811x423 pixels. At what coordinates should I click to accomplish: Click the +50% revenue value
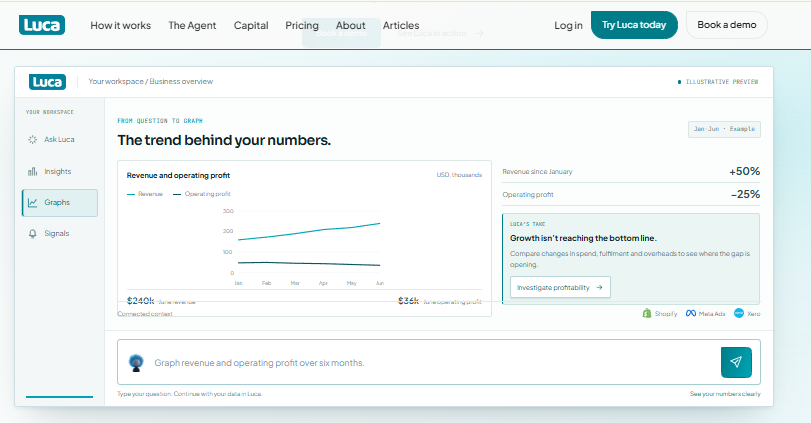(x=744, y=171)
